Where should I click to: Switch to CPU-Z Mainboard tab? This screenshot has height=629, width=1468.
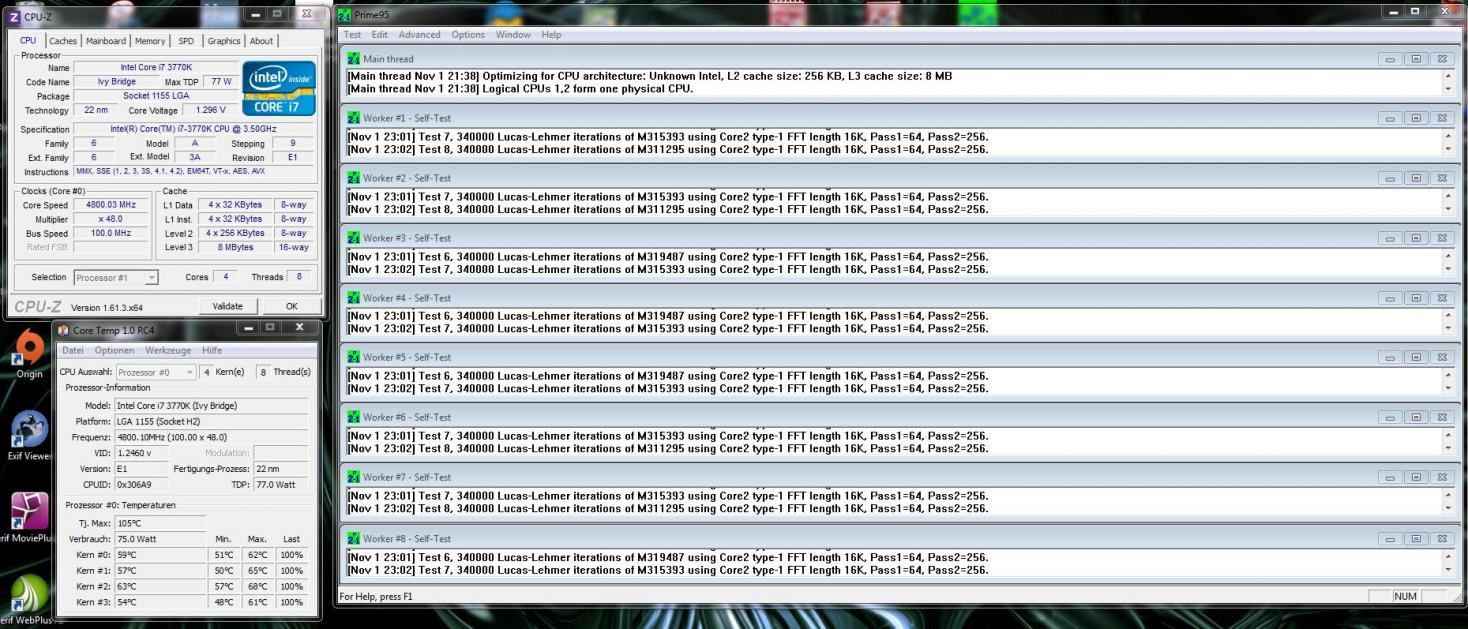106,41
